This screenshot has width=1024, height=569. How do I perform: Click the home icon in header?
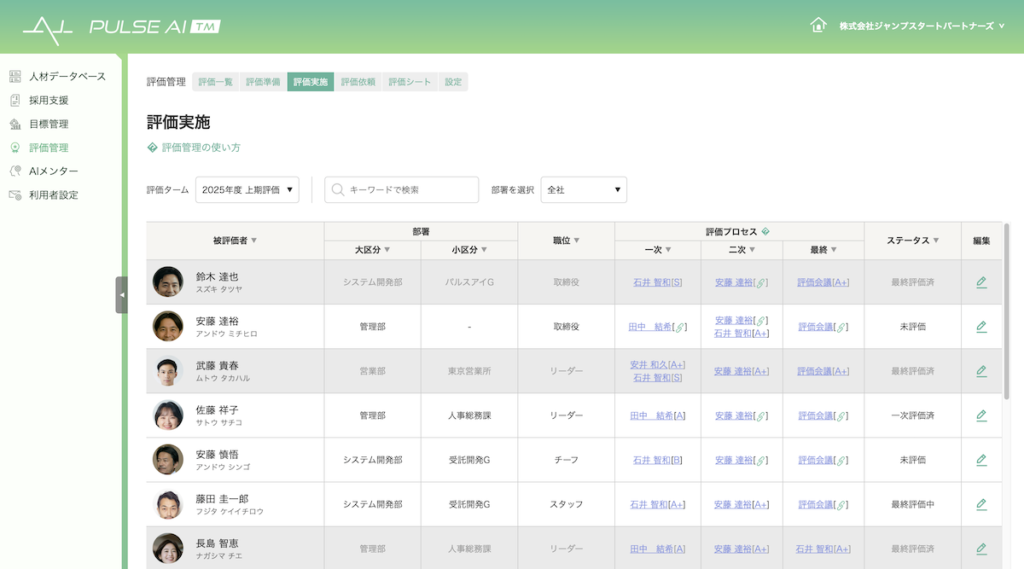(818, 25)
